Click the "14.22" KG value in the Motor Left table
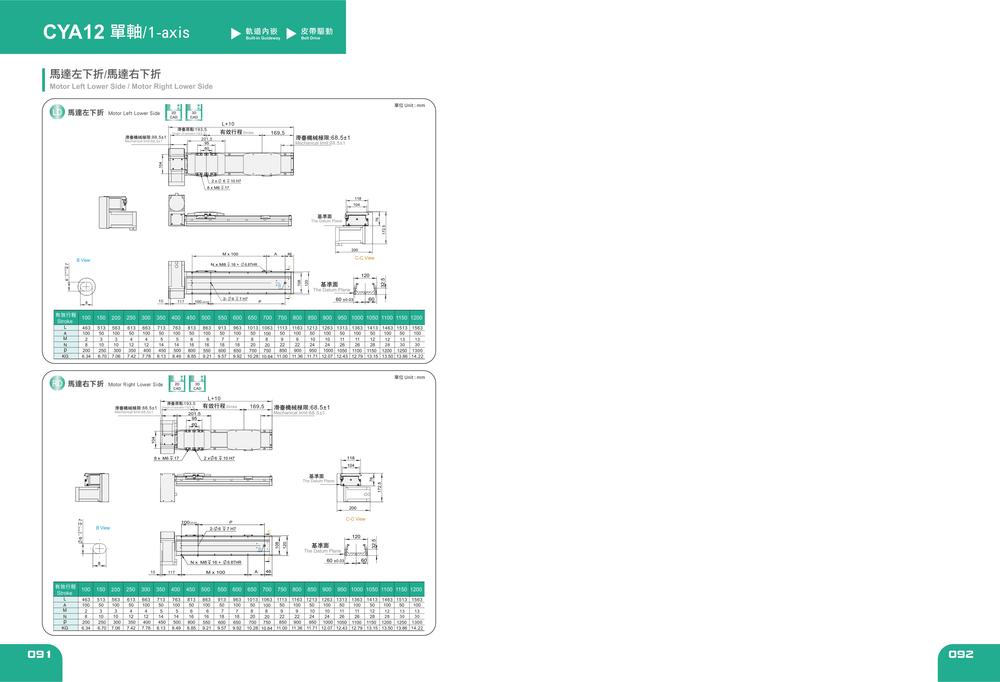The image size is (1000, 682). pos(416,356)
